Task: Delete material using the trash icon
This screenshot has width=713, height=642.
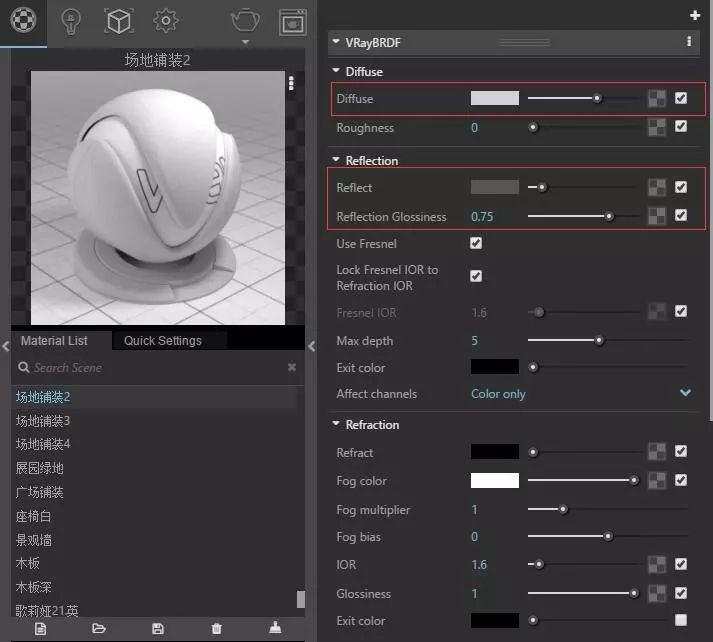Action: point(217,628)
